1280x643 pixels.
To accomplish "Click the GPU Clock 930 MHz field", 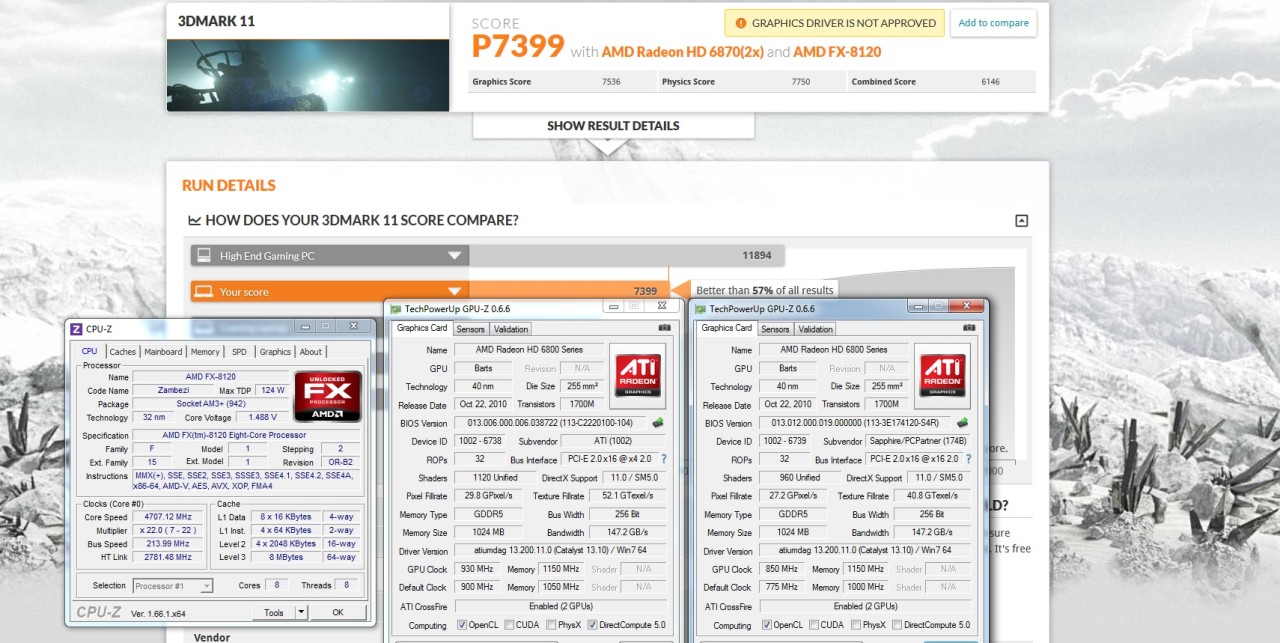I will coord(477,569).
